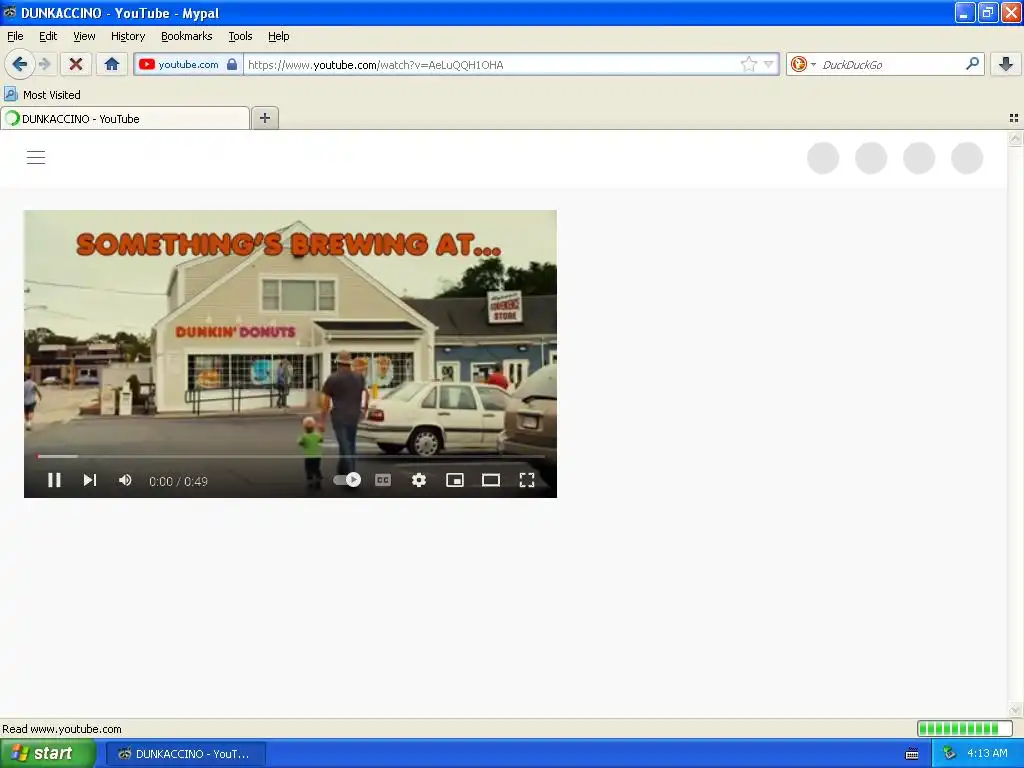Click the Windows start button
This screenshot has height=768, width=1024.
48,754
